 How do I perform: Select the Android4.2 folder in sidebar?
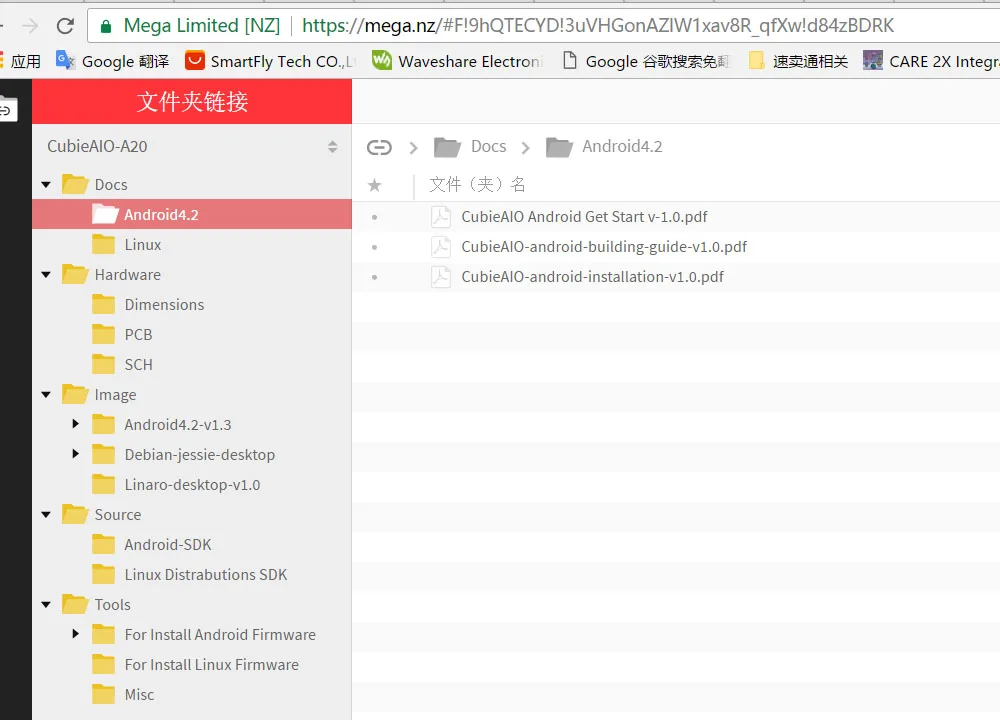coord(192,214)
